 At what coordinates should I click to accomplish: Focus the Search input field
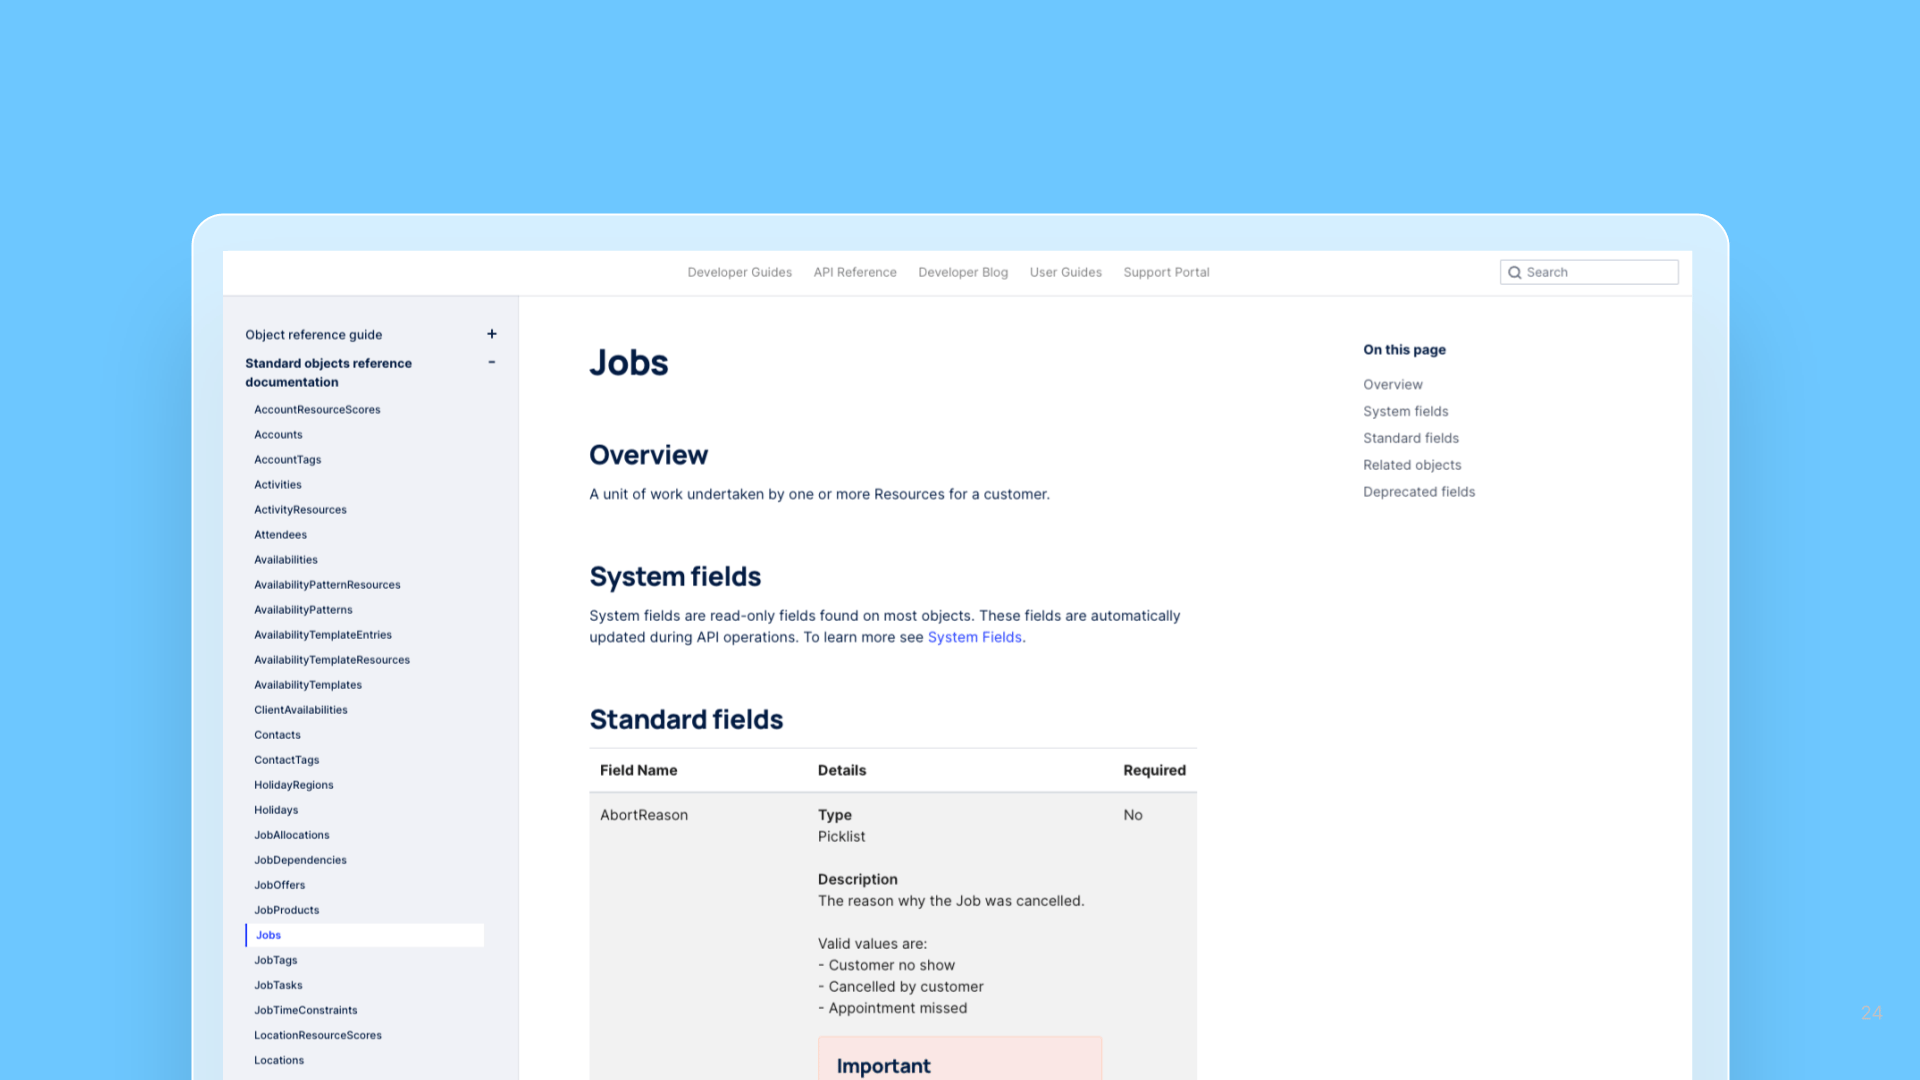pyautogui.click(x=1589, y=272)
